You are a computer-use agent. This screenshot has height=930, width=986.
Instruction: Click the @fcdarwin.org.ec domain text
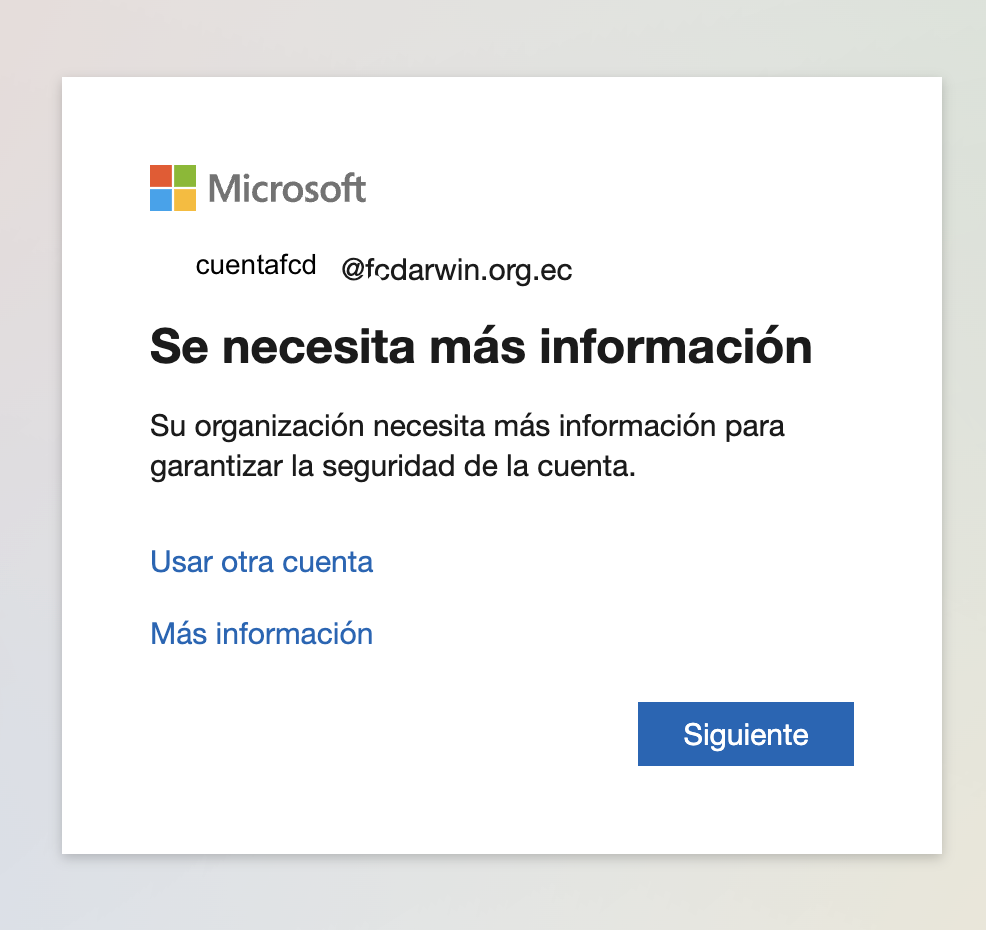click(x=457, y=270)
